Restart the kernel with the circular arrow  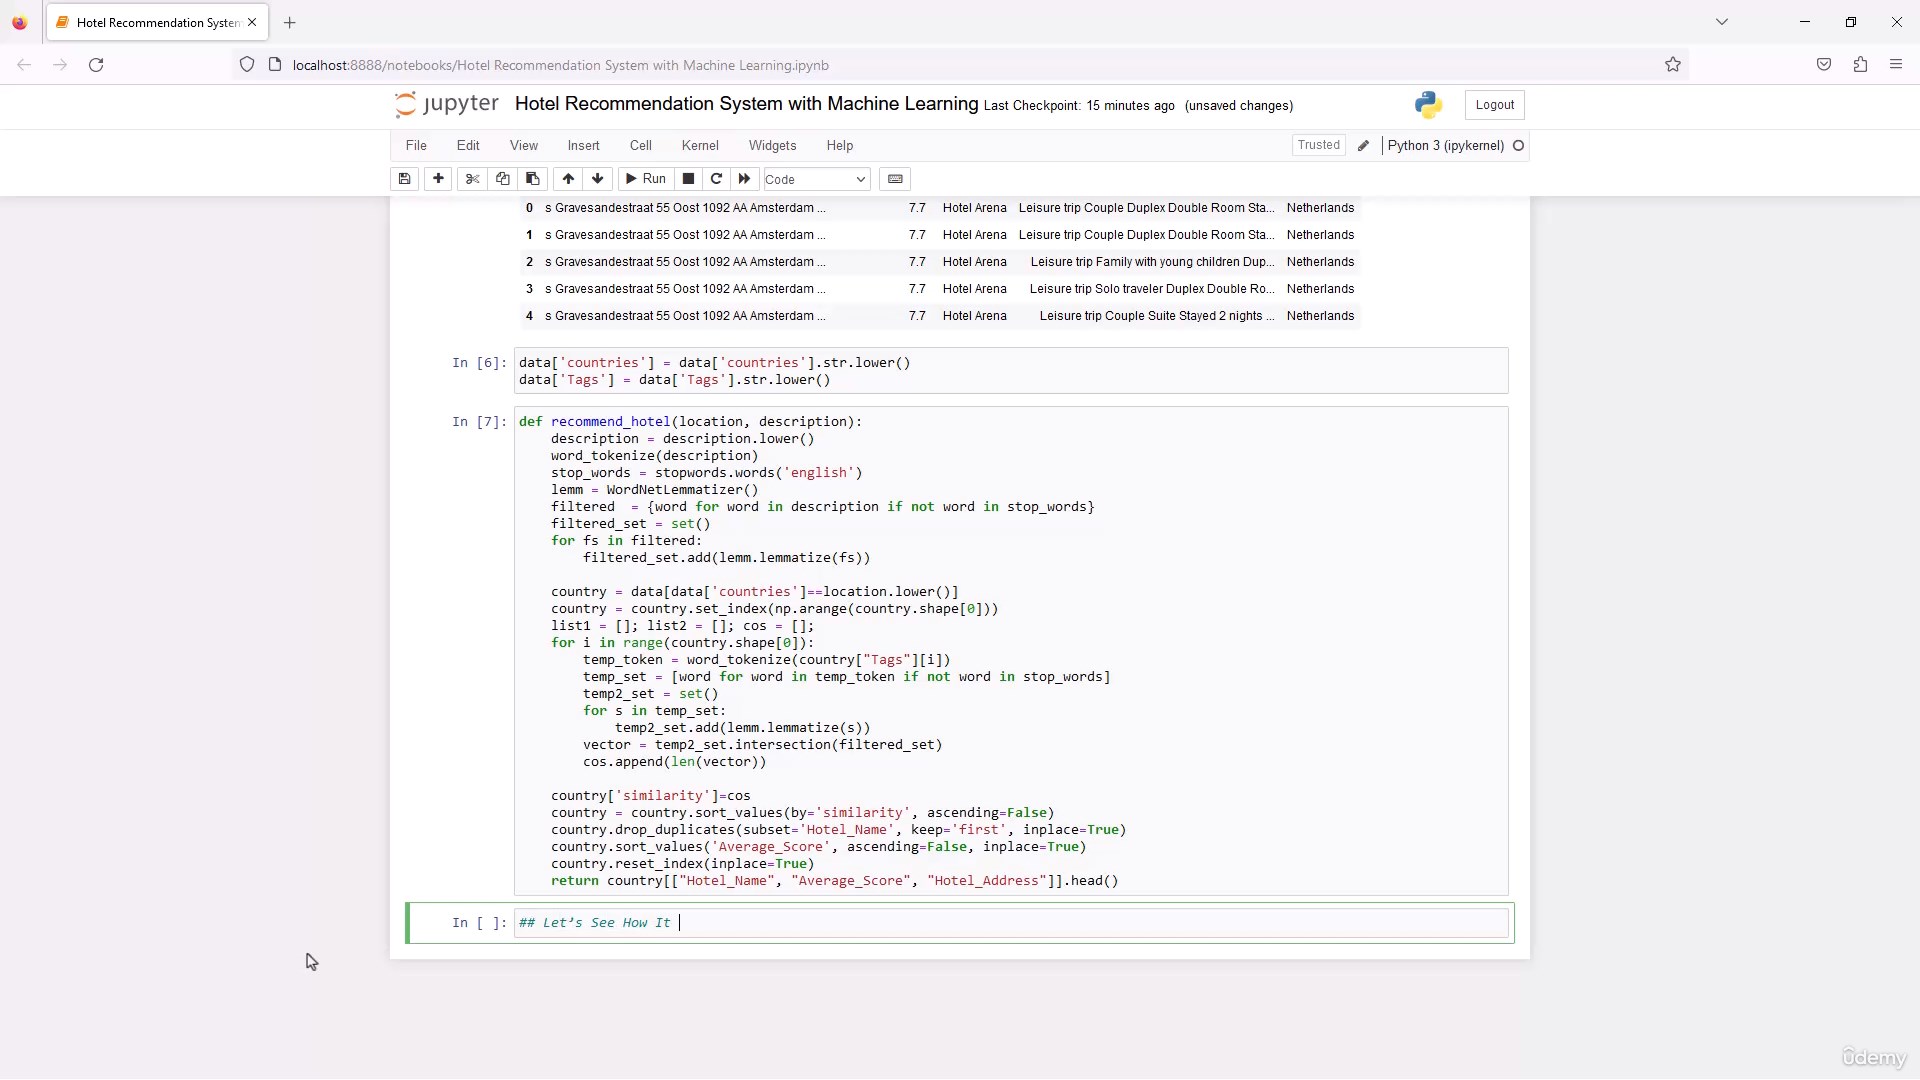pyautogui.click(x=716, y=179)
